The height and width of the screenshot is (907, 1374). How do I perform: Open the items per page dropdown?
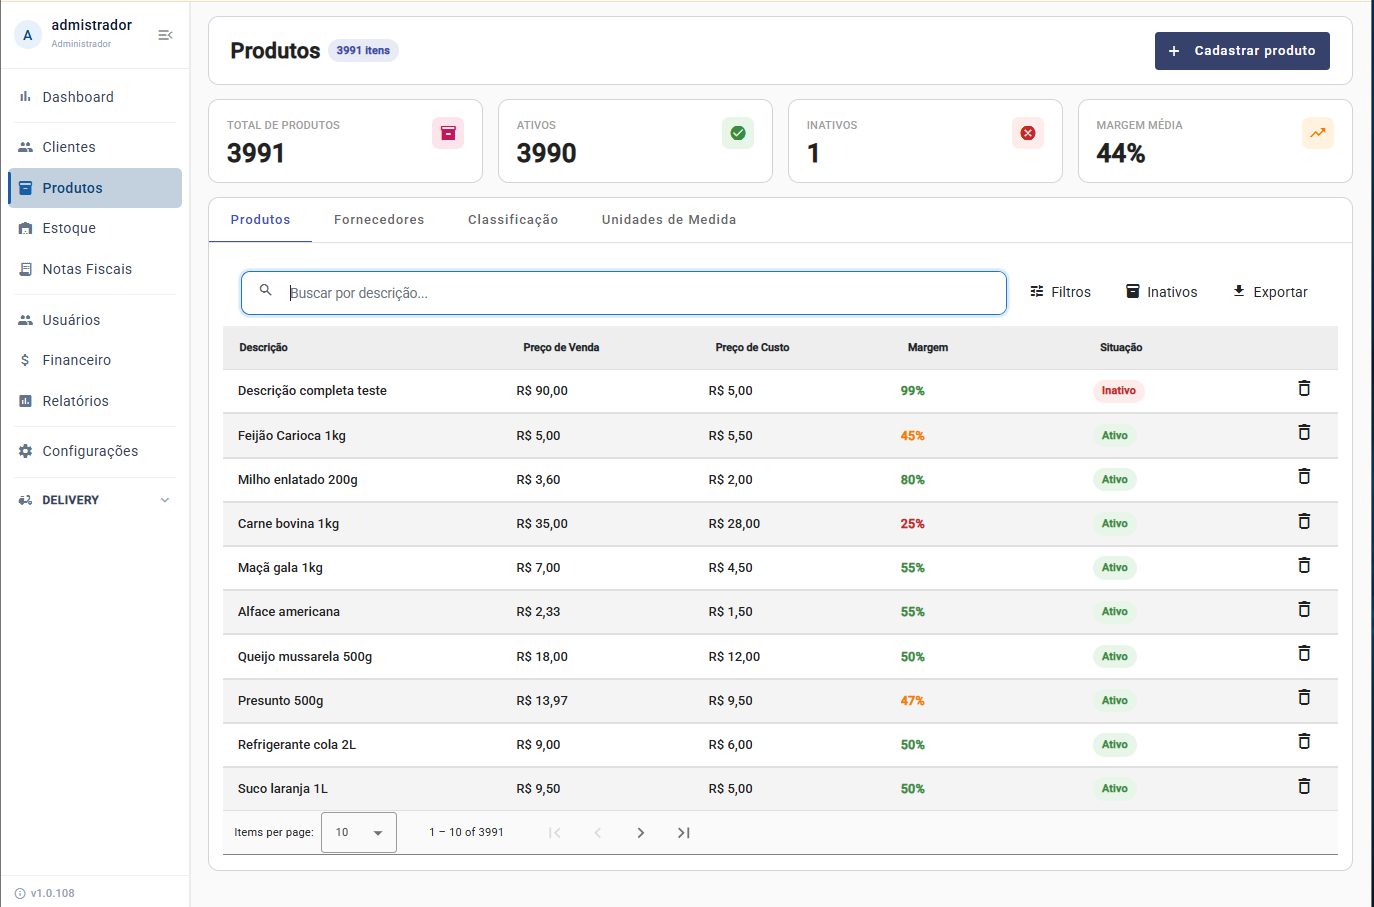click(x=359, y=832)
